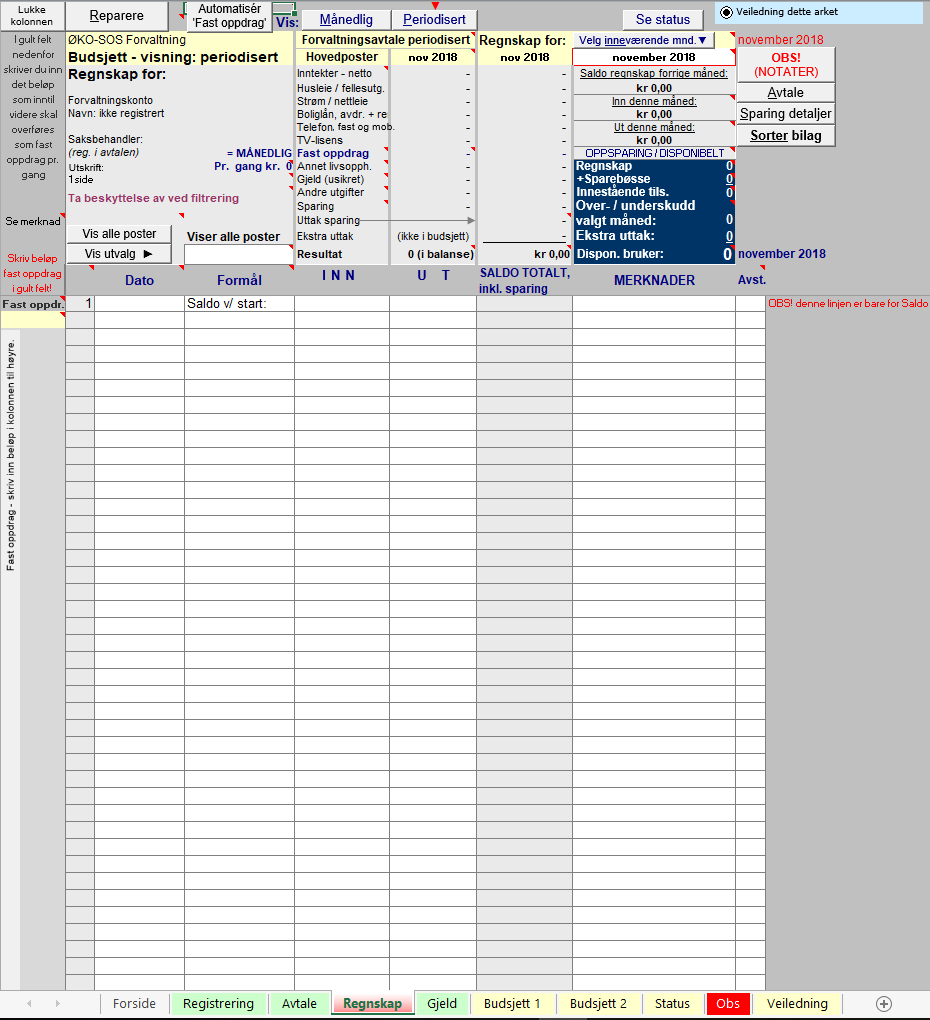Click 'TV-lisens' row label

click(x=319, y=141)
